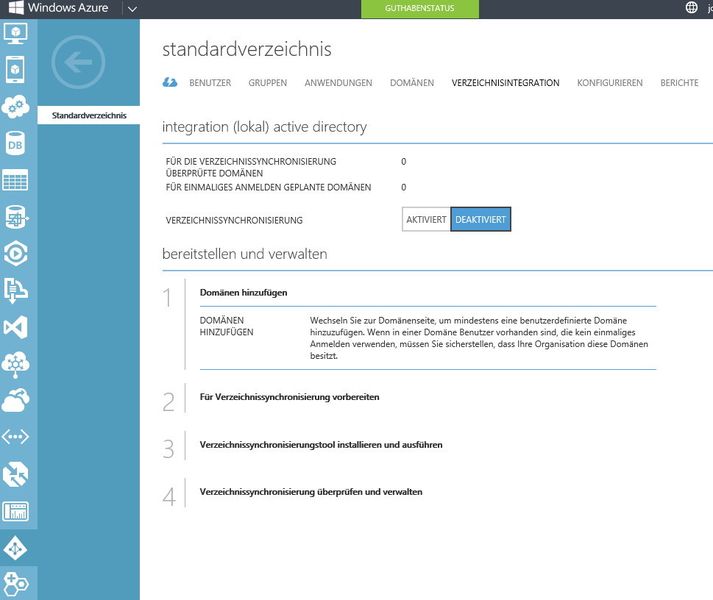
Task: Click the FÜR EINMALIGES ANMELDEN GEPLANTE DOMÄNEN label
Action: (268, 187)
